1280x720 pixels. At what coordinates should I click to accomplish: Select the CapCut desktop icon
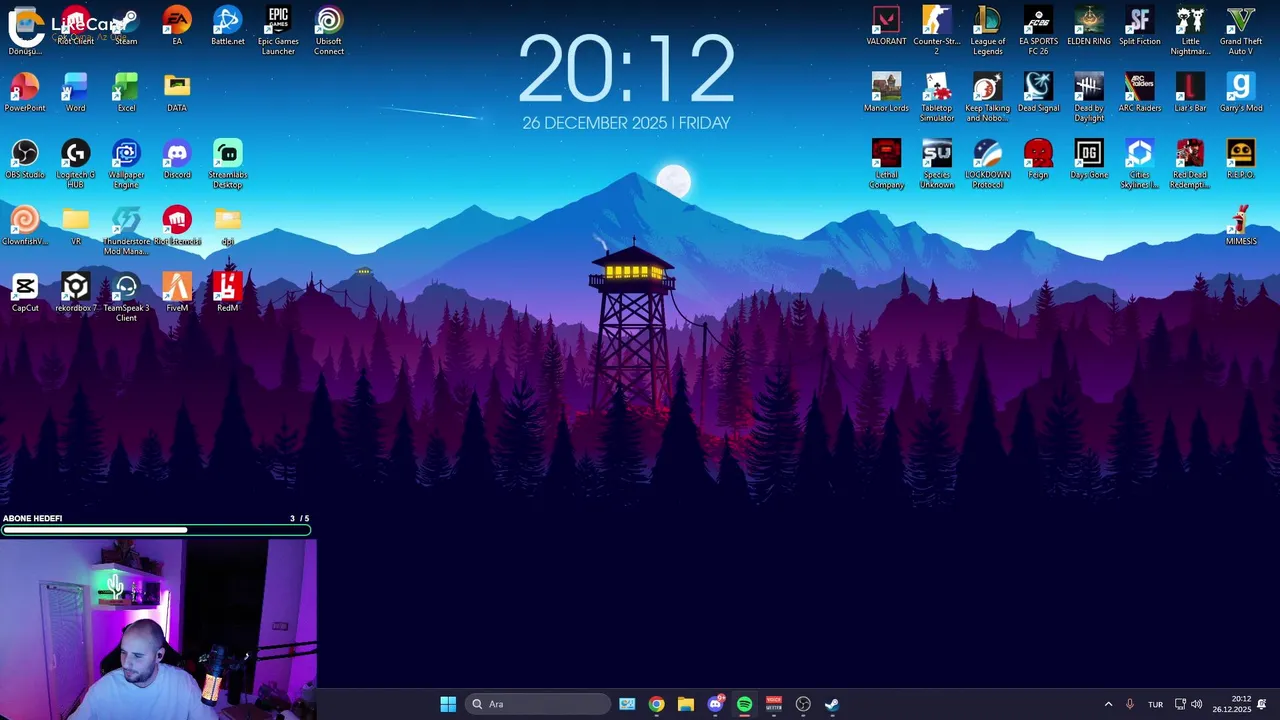point(25,292)
